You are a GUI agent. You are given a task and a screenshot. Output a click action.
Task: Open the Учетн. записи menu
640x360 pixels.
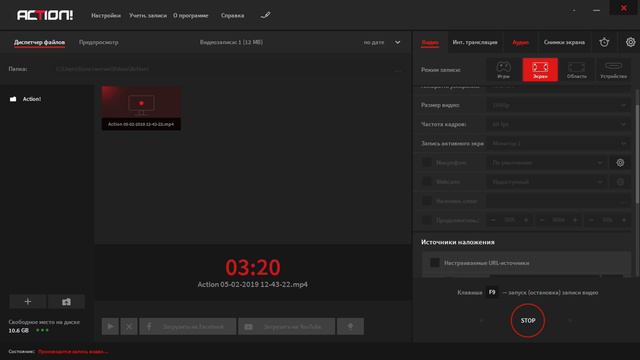(148, 16)
